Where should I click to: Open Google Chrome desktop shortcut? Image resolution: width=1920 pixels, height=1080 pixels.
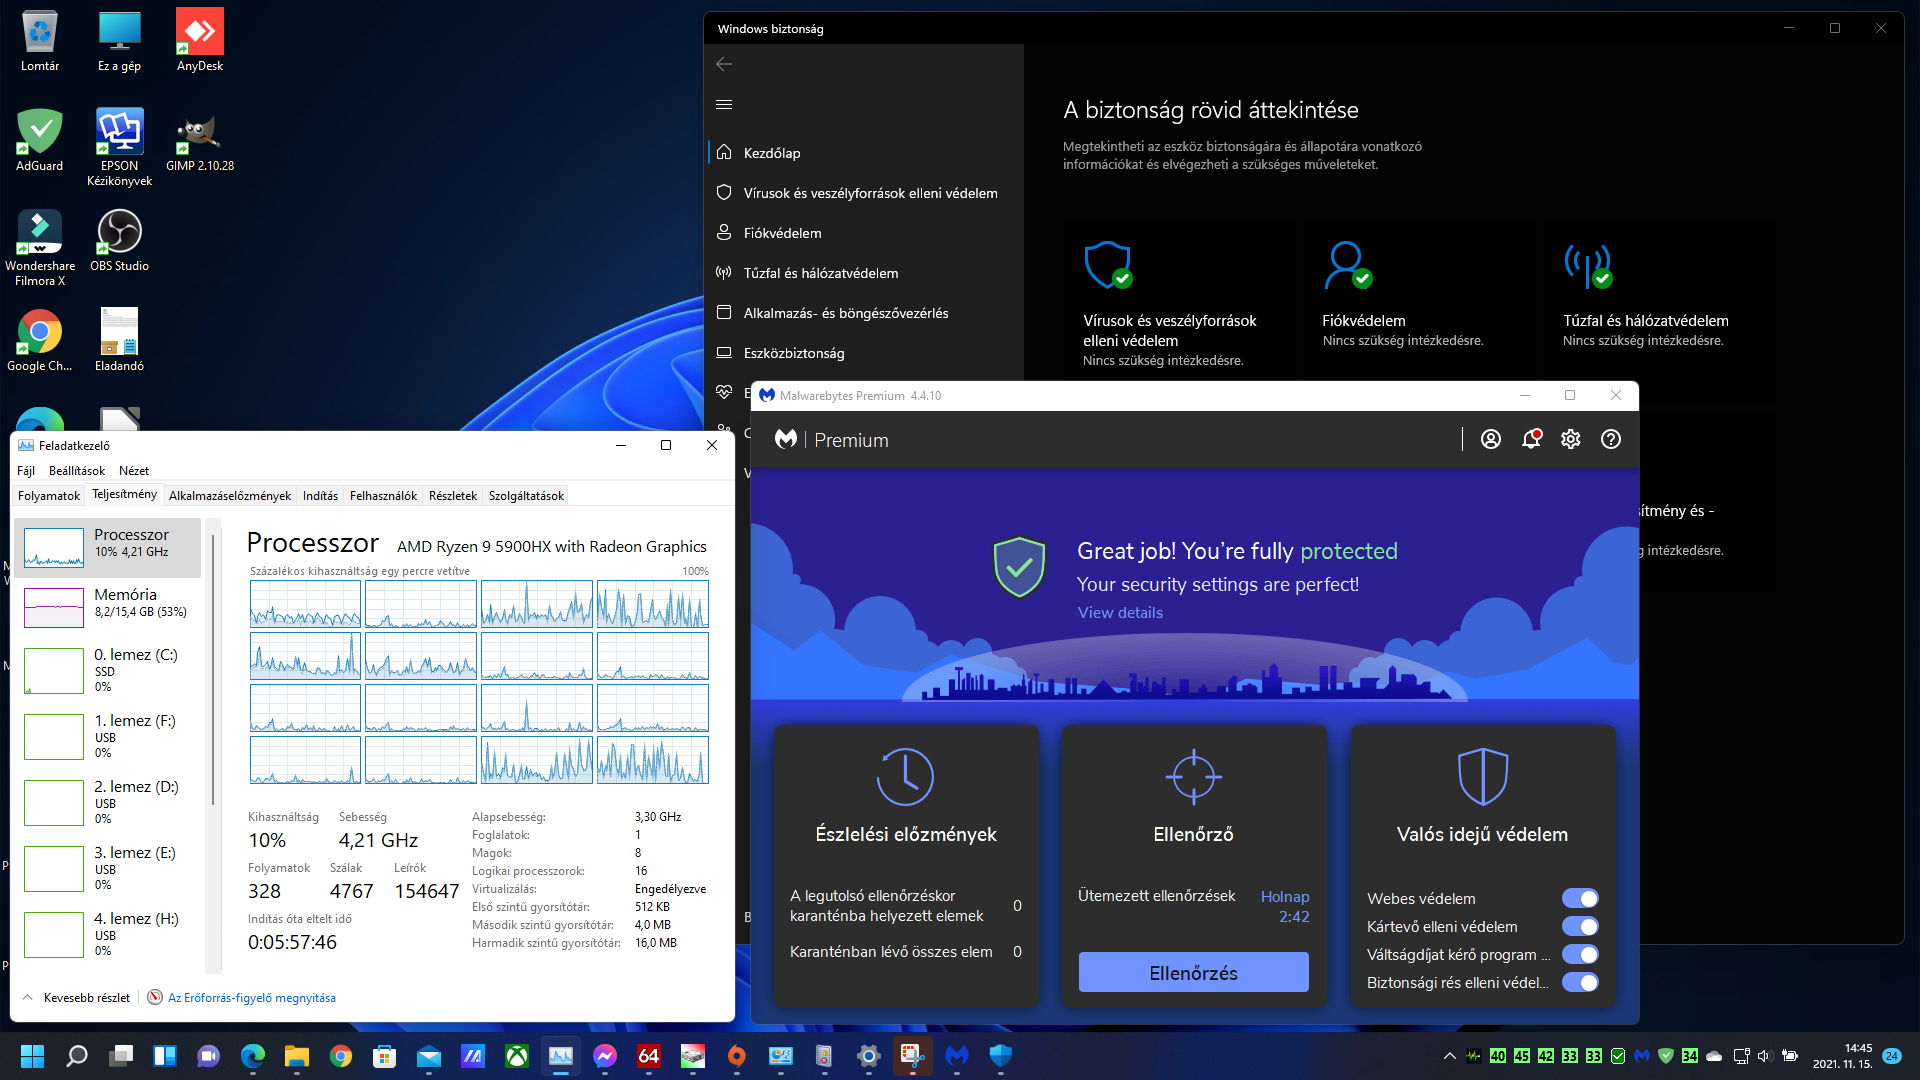pos(40,340)
